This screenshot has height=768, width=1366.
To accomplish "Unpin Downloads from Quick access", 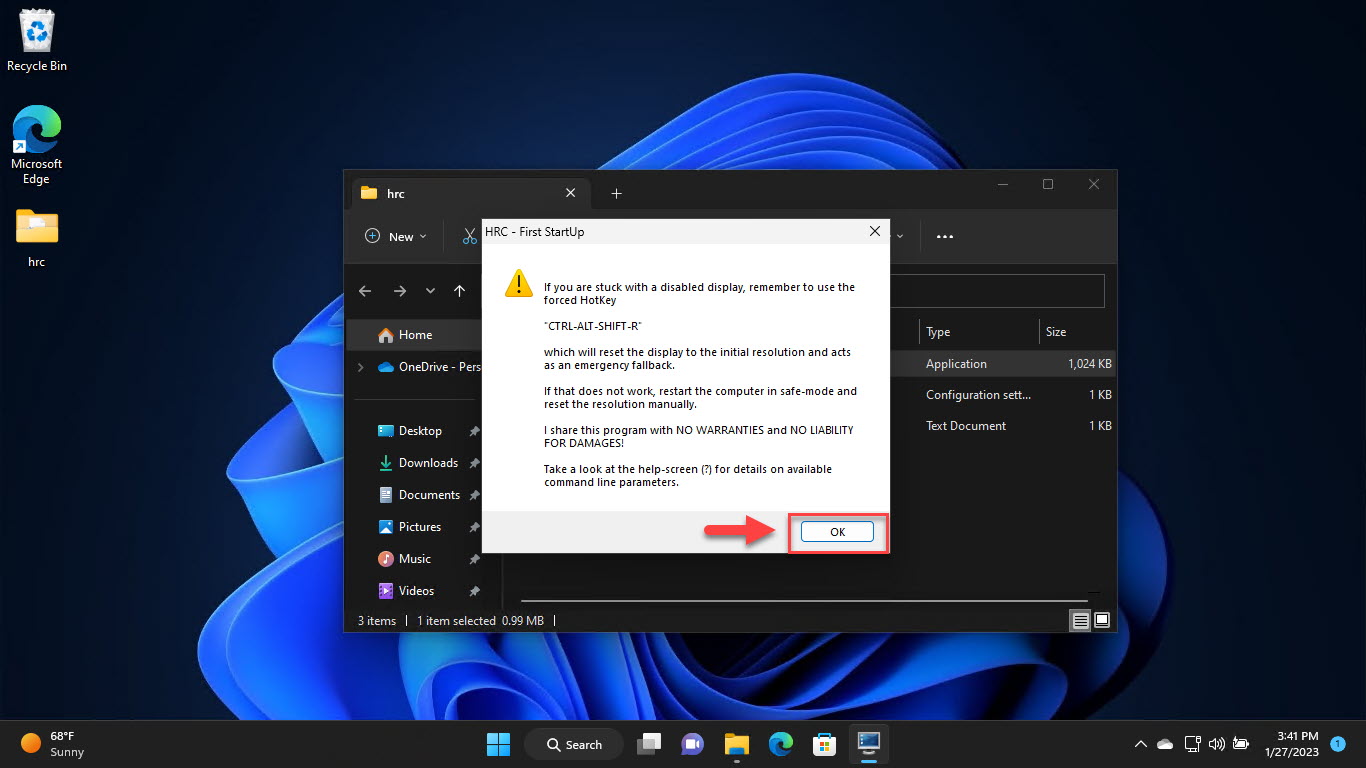I will click(473, 463).
